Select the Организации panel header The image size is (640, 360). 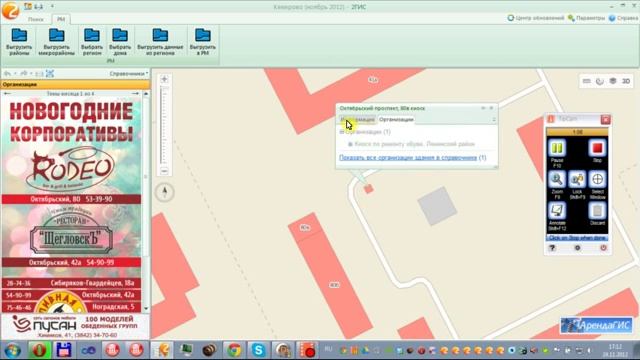[75, 84]
